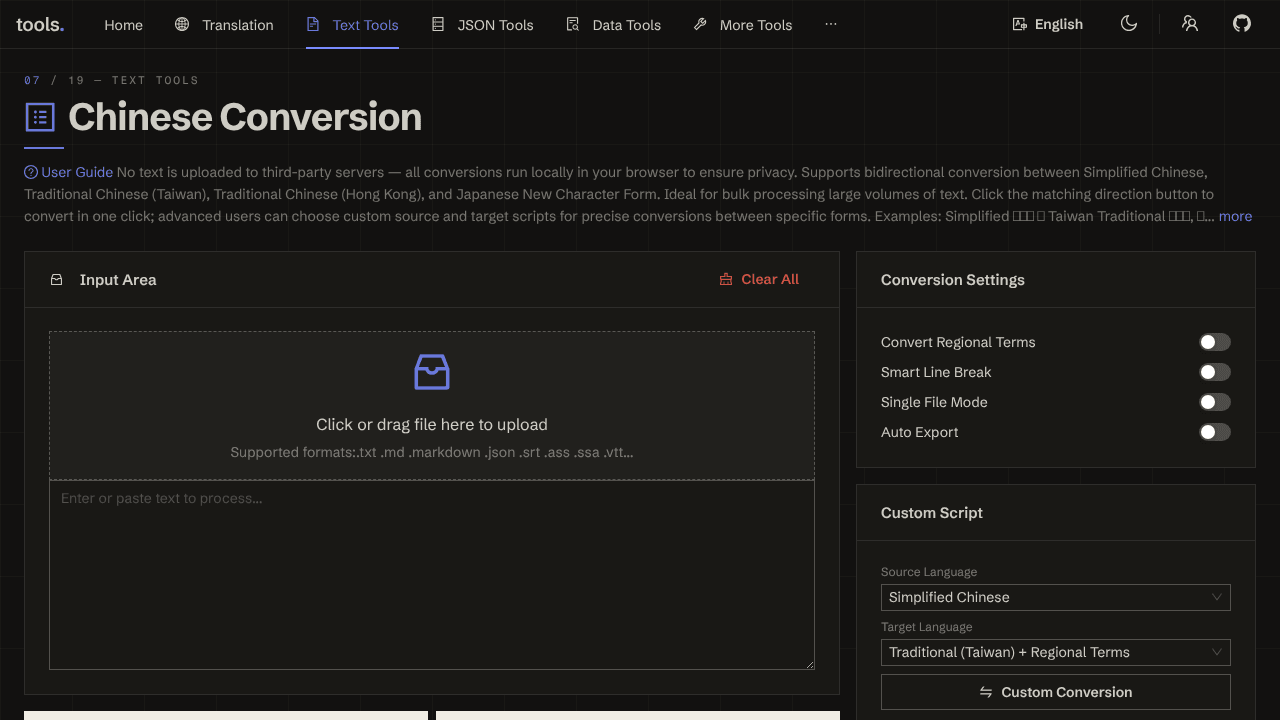Click the Clear All button

point(759,279)
